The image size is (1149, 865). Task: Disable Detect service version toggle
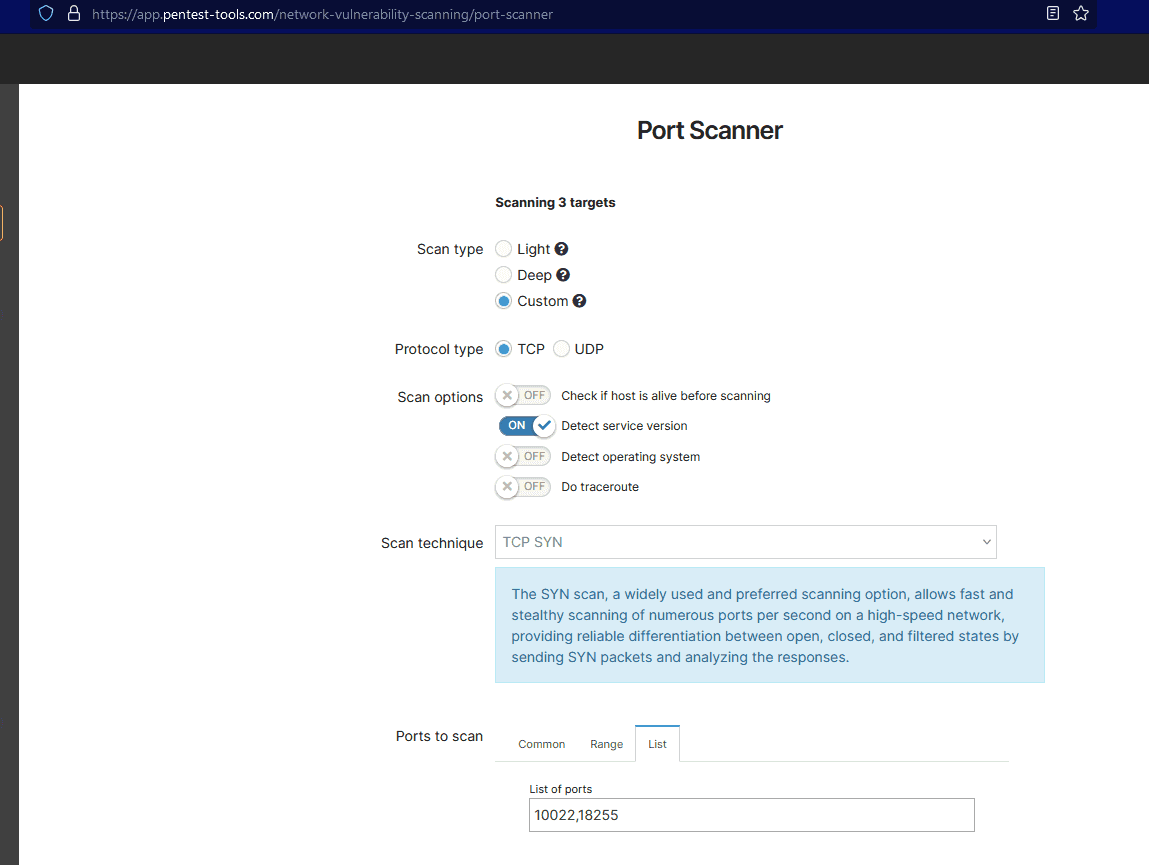[526, 426]
